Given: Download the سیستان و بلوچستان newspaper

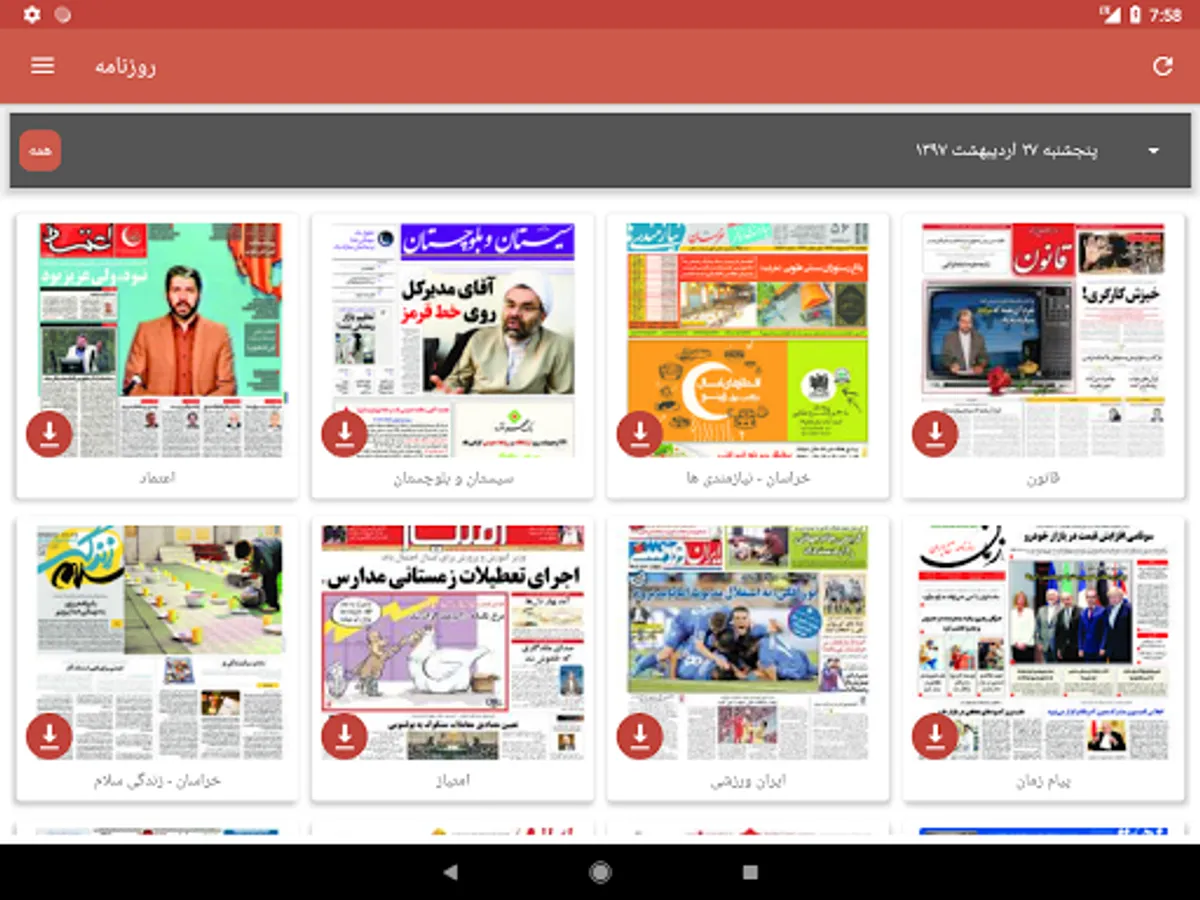Looking at the screenshot, I should point(345,434).
